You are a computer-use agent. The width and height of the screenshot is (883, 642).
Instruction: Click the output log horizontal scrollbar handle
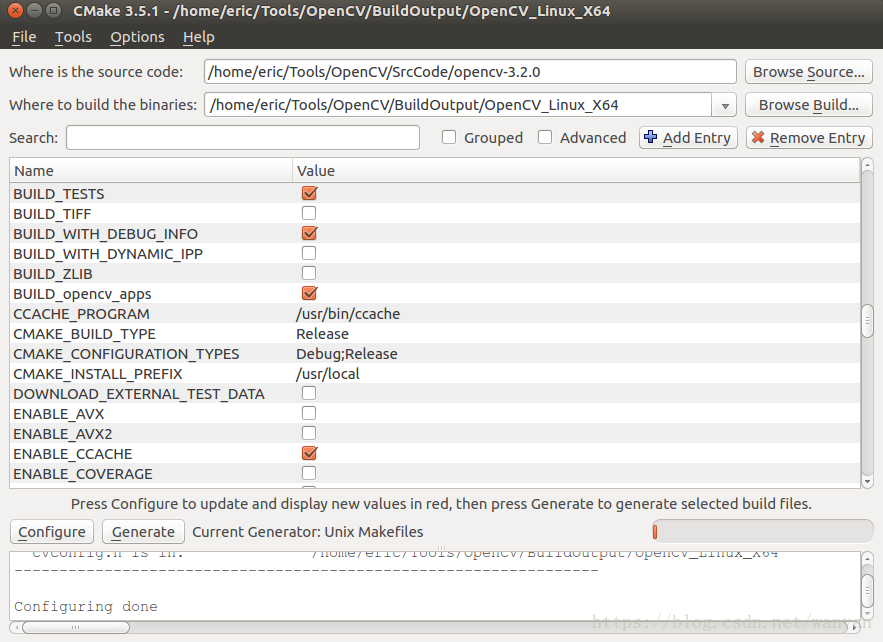tap(75, 627)
